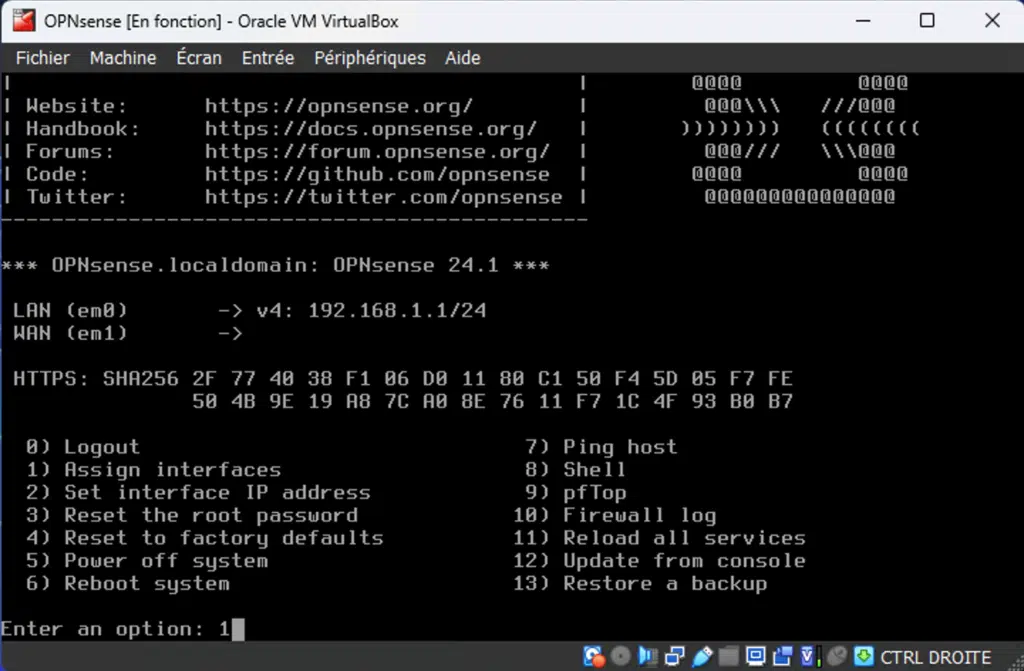Viewport: 1024px width, 671px height.
Task: Click the optical drive status icon
Action: 620,656
